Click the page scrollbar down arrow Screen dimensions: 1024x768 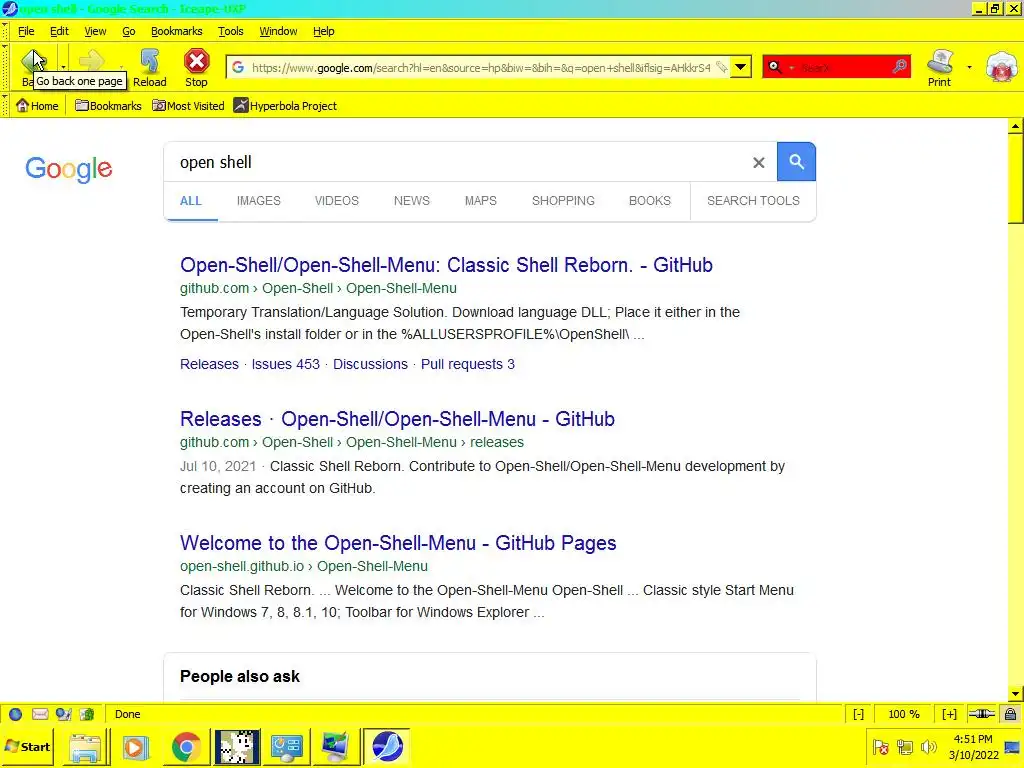(1015, 694)
